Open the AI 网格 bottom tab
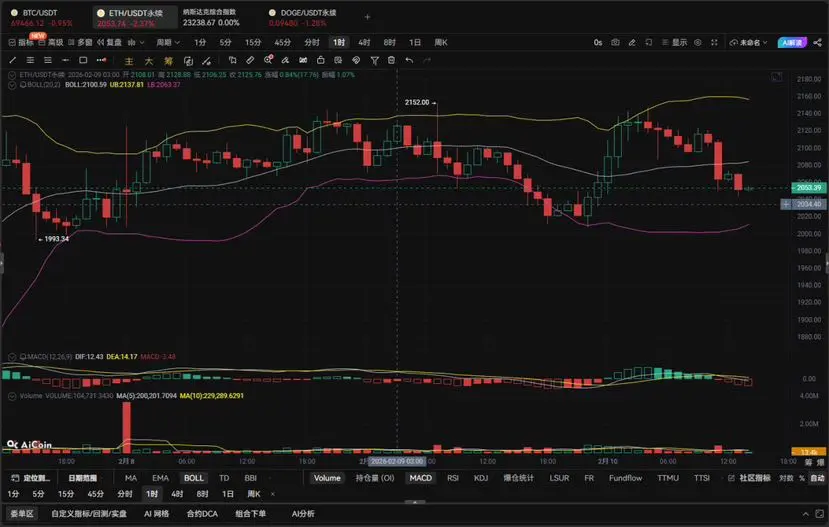Viewport: 829px width, 527px height. click(156, 514)
